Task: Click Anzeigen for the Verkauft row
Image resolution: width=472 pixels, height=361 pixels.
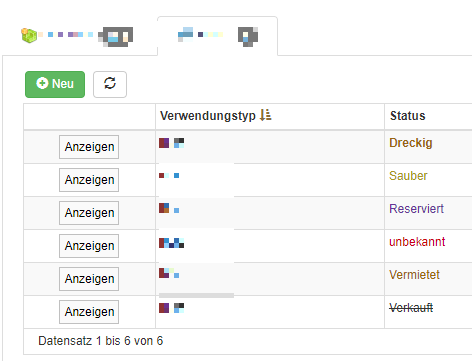Action: coord(89,312)
